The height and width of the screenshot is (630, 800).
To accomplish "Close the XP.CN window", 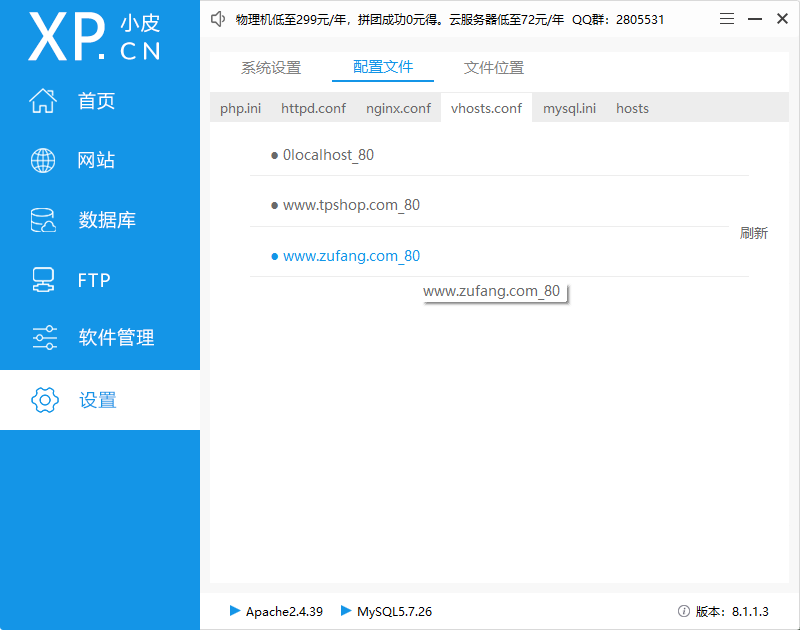I will (x=782, y=18).
